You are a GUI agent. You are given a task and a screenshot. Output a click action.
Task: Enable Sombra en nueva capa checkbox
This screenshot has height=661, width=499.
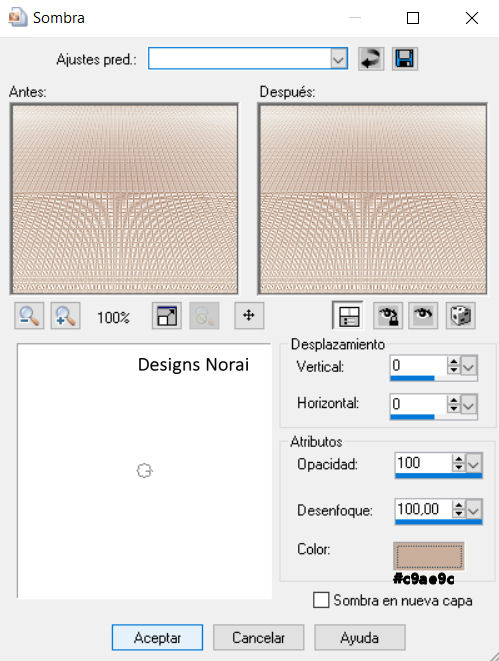(x=321, y=600)
